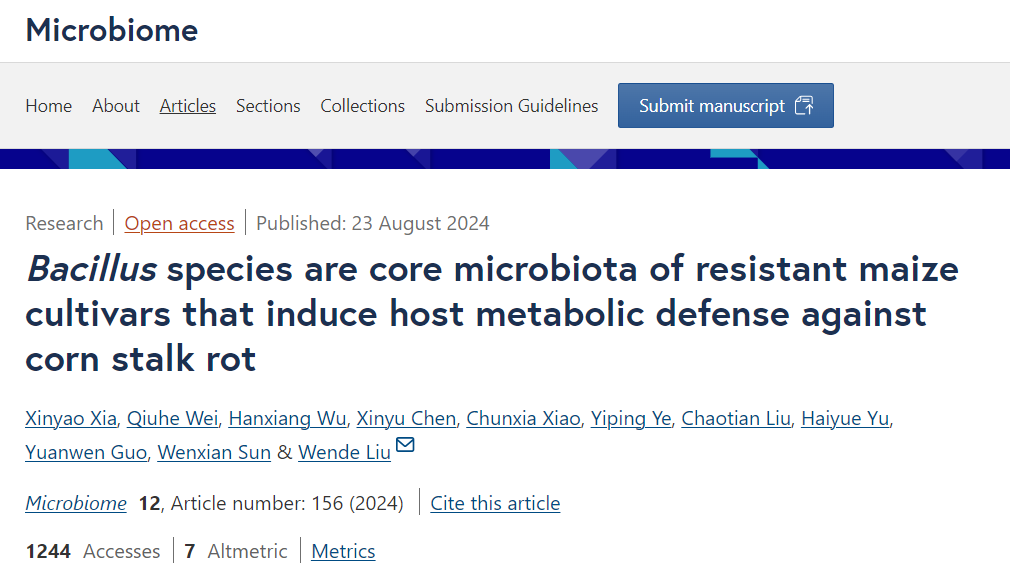This screenshot has height=579, width=1010.
Task: Click the Wenxian Sun author link
Action: [x=214, y=452]
